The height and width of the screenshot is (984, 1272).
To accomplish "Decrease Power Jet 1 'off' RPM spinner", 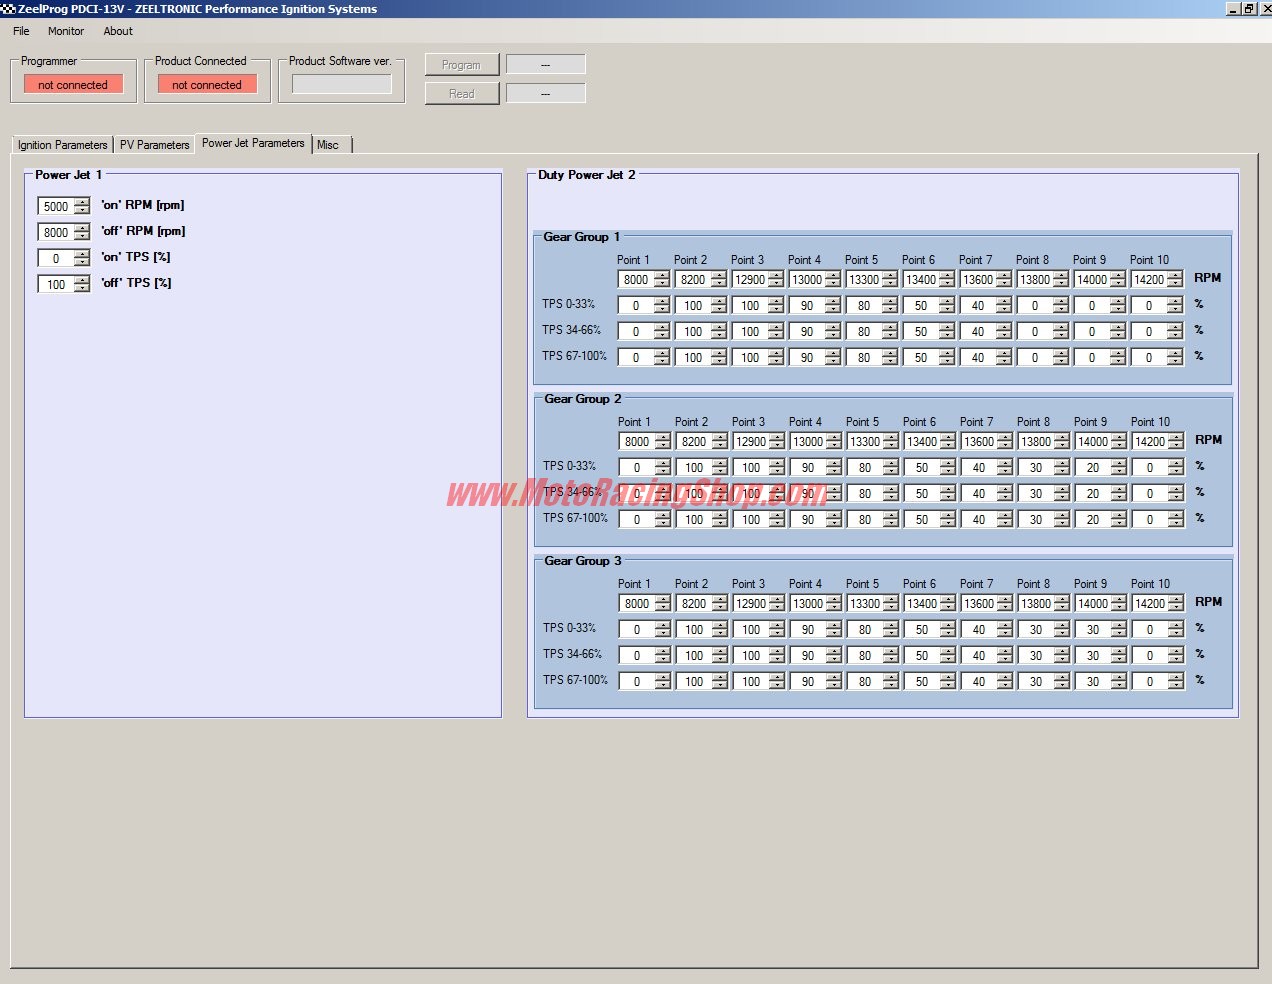I will click(82, 236).
